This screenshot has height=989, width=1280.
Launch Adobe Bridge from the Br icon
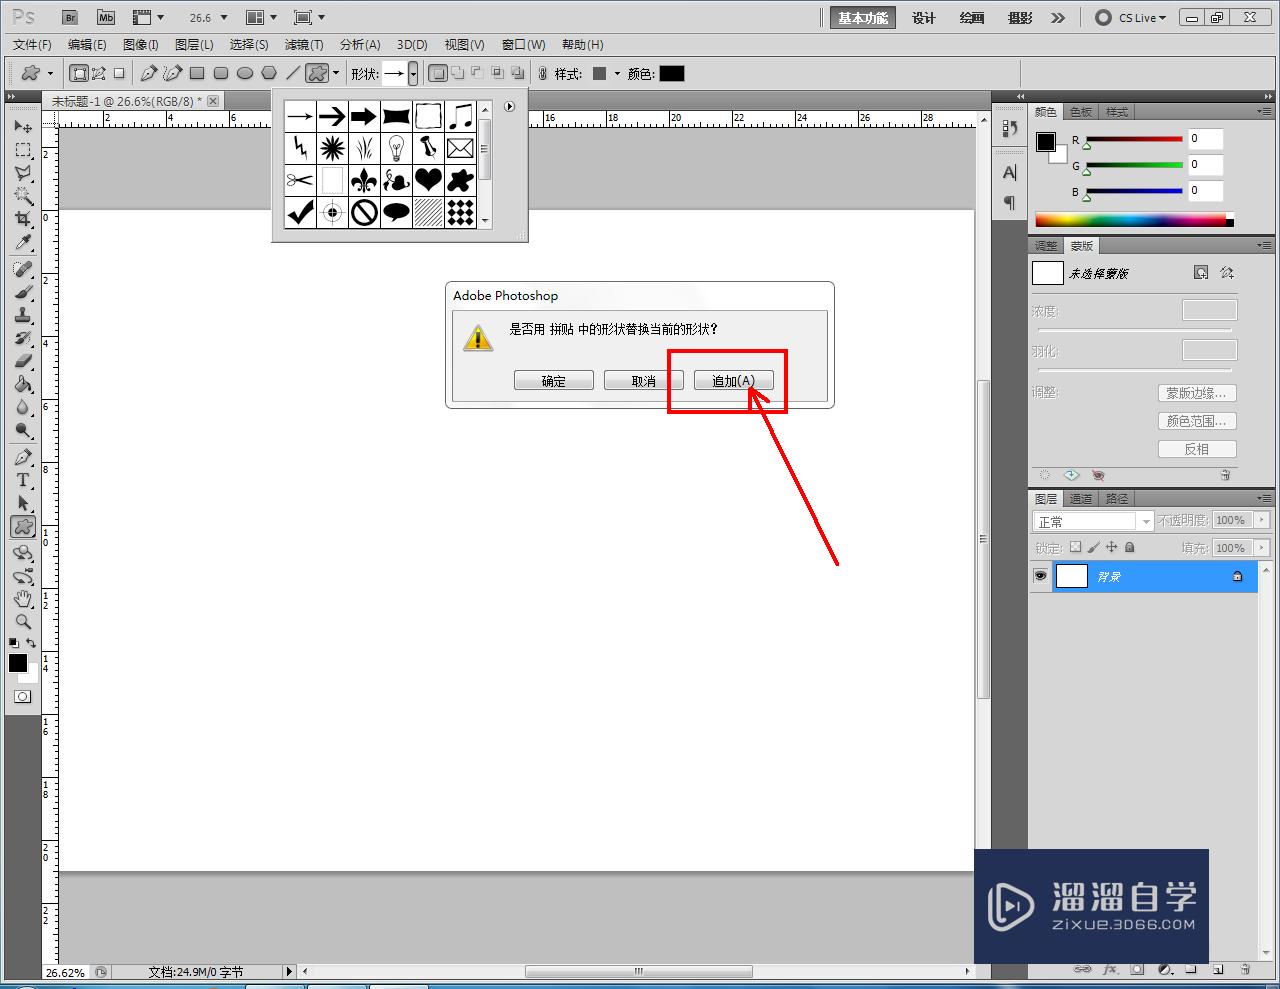pos(69,18)
